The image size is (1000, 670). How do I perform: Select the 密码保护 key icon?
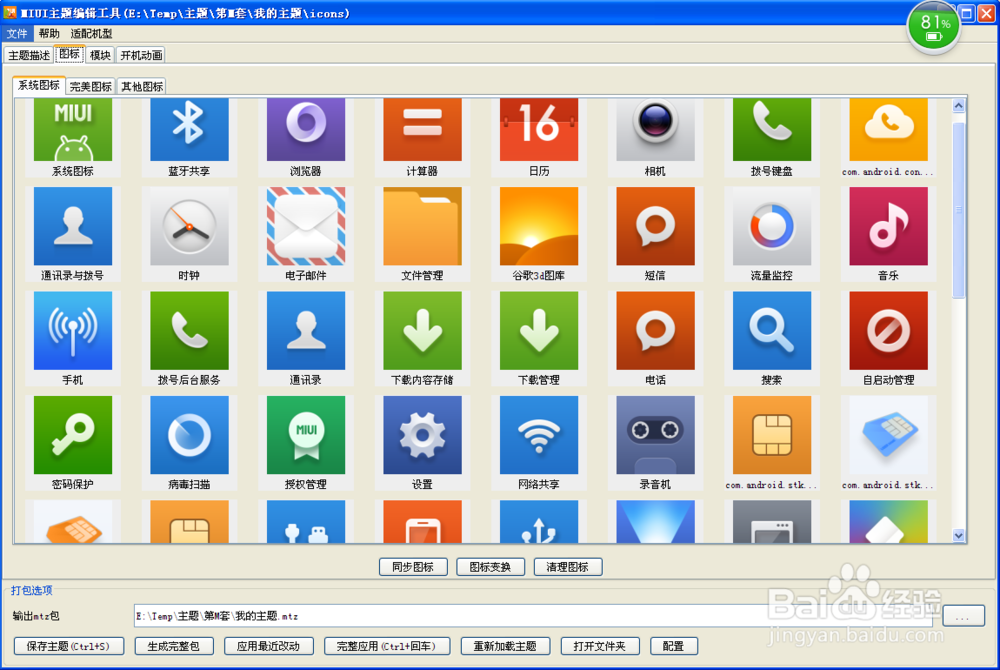[73, 435]
